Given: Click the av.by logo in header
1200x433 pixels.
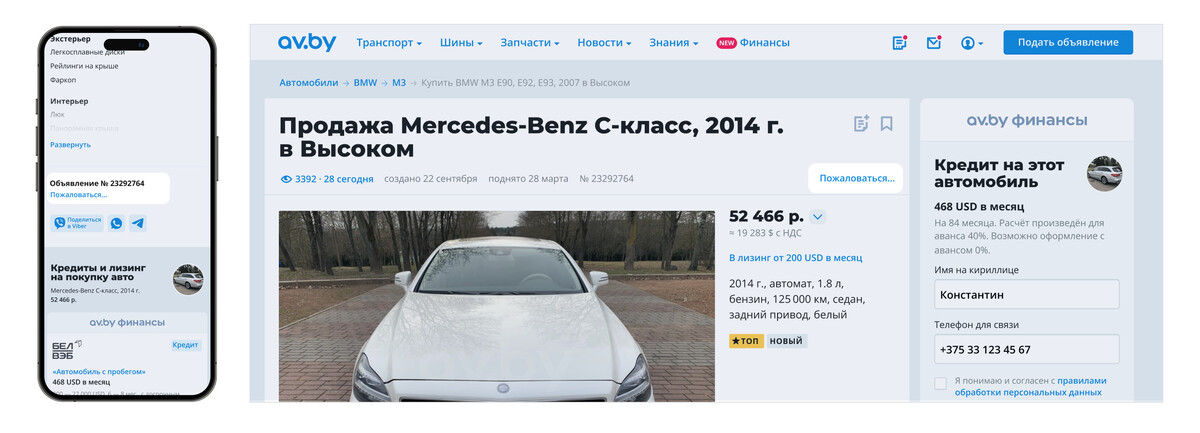Looking at the screenshot, I should [x=307, y=42].
